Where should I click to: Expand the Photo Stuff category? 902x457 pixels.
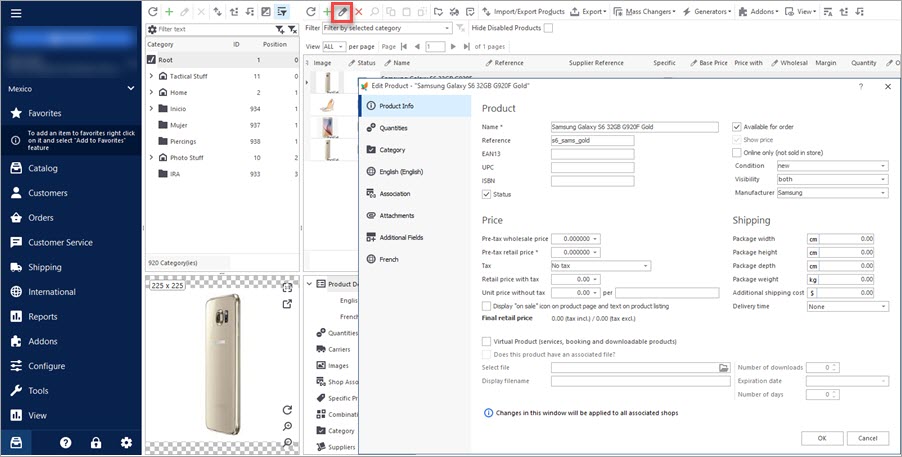point(151,157)
